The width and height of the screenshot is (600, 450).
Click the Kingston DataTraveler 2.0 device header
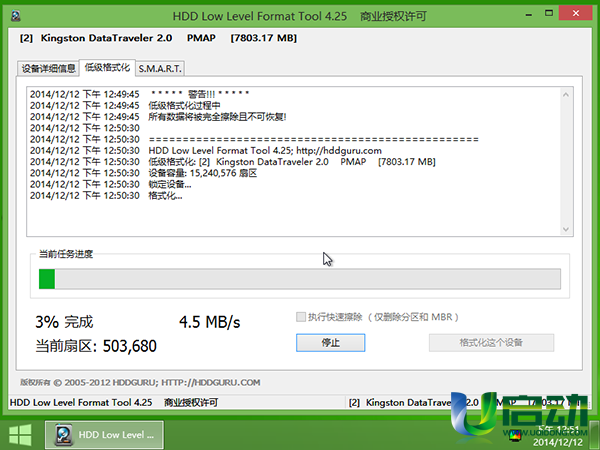pos(158,38)
